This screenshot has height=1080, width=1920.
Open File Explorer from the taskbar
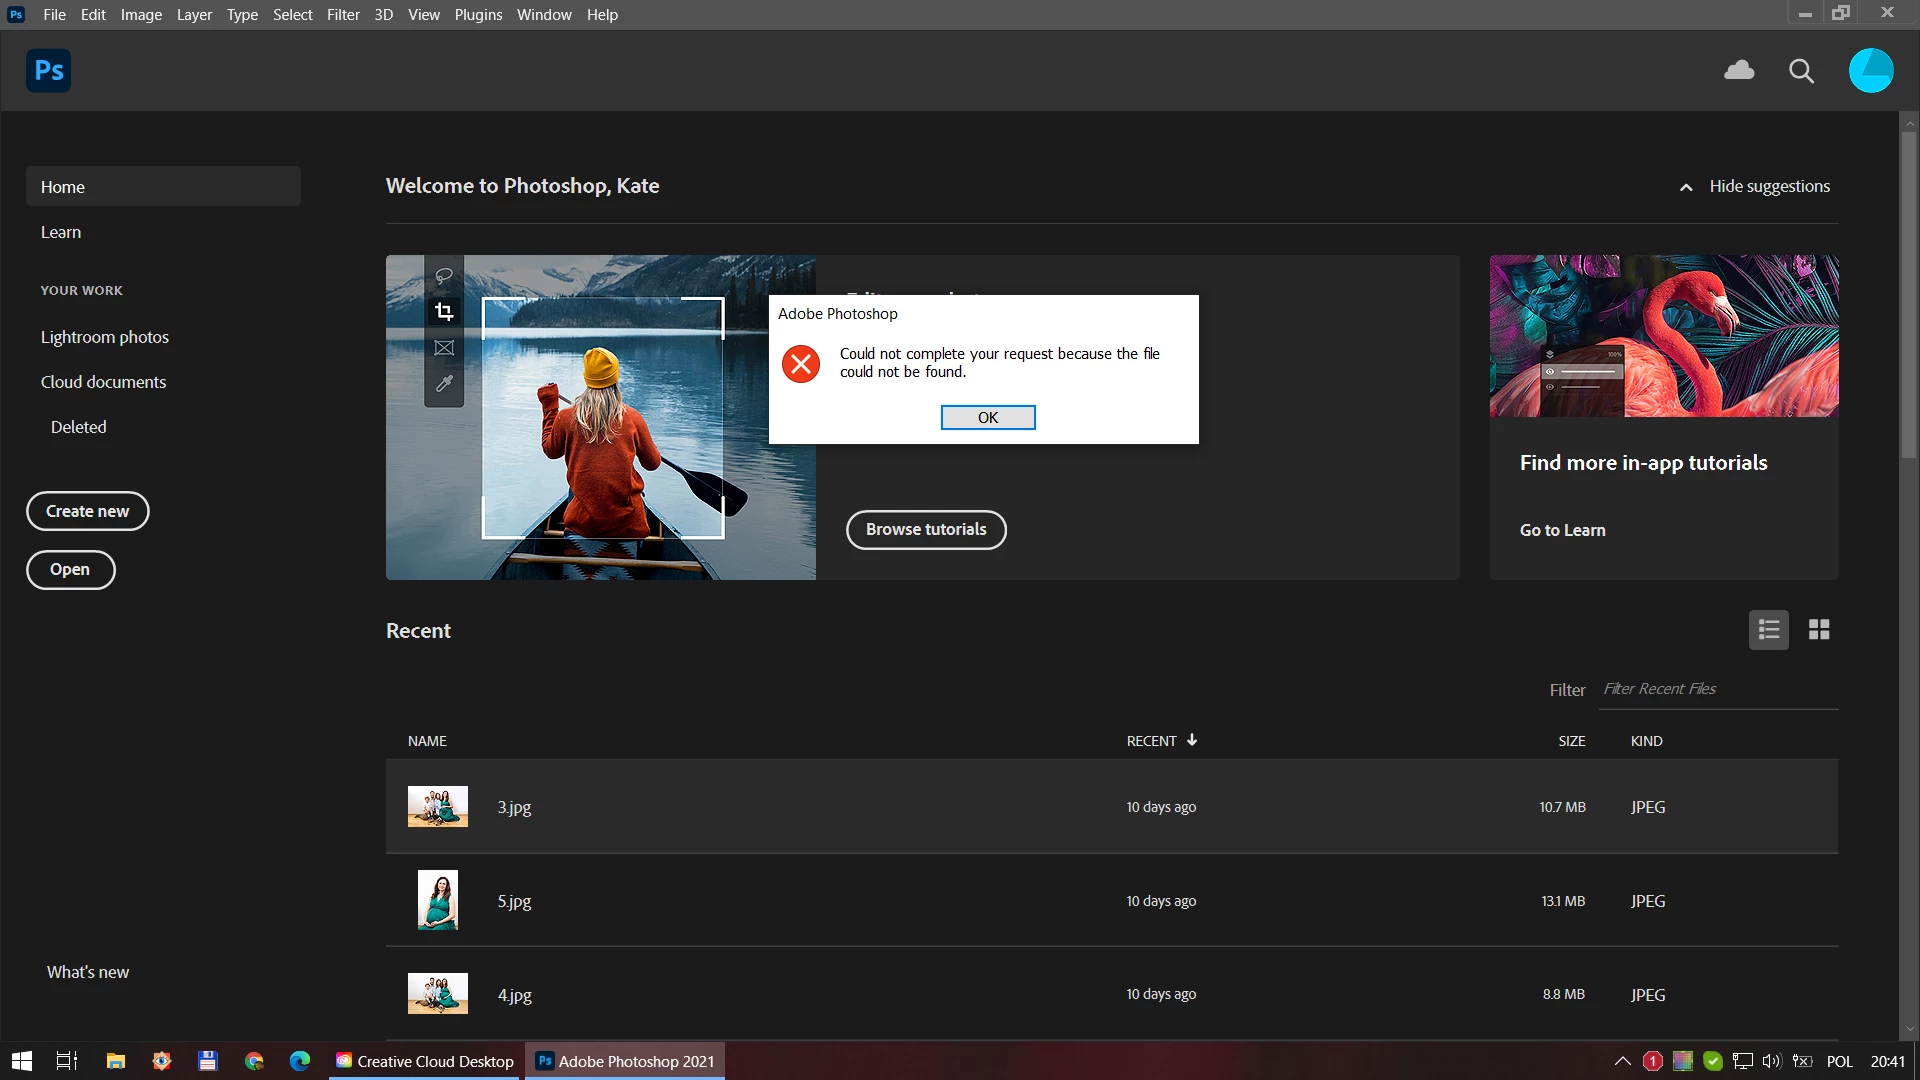coord(116,1061)
